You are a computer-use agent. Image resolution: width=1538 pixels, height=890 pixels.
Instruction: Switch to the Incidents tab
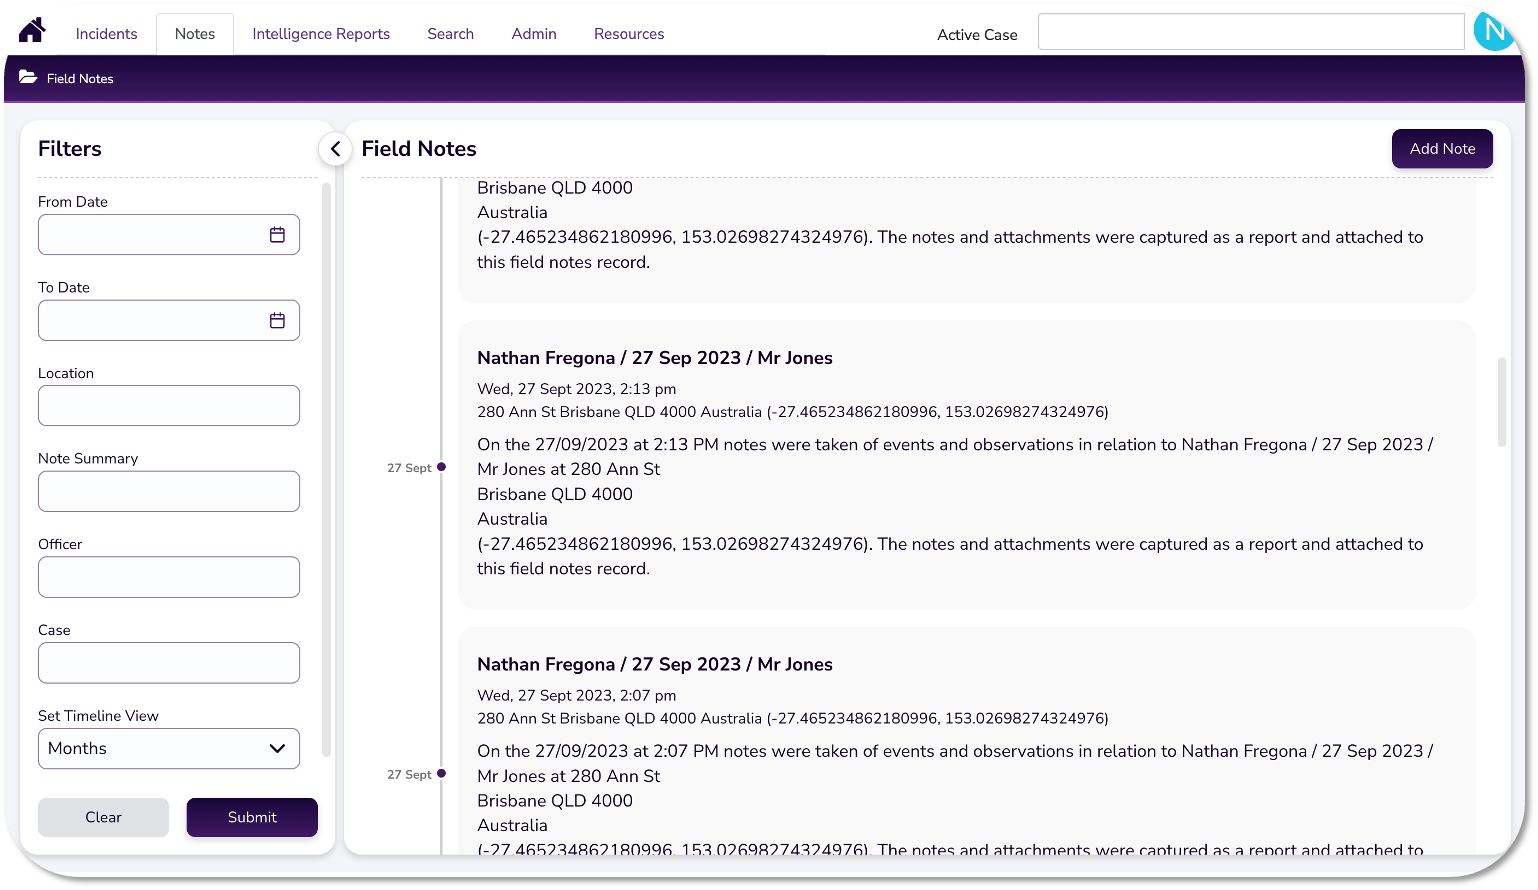pos(106,34)
